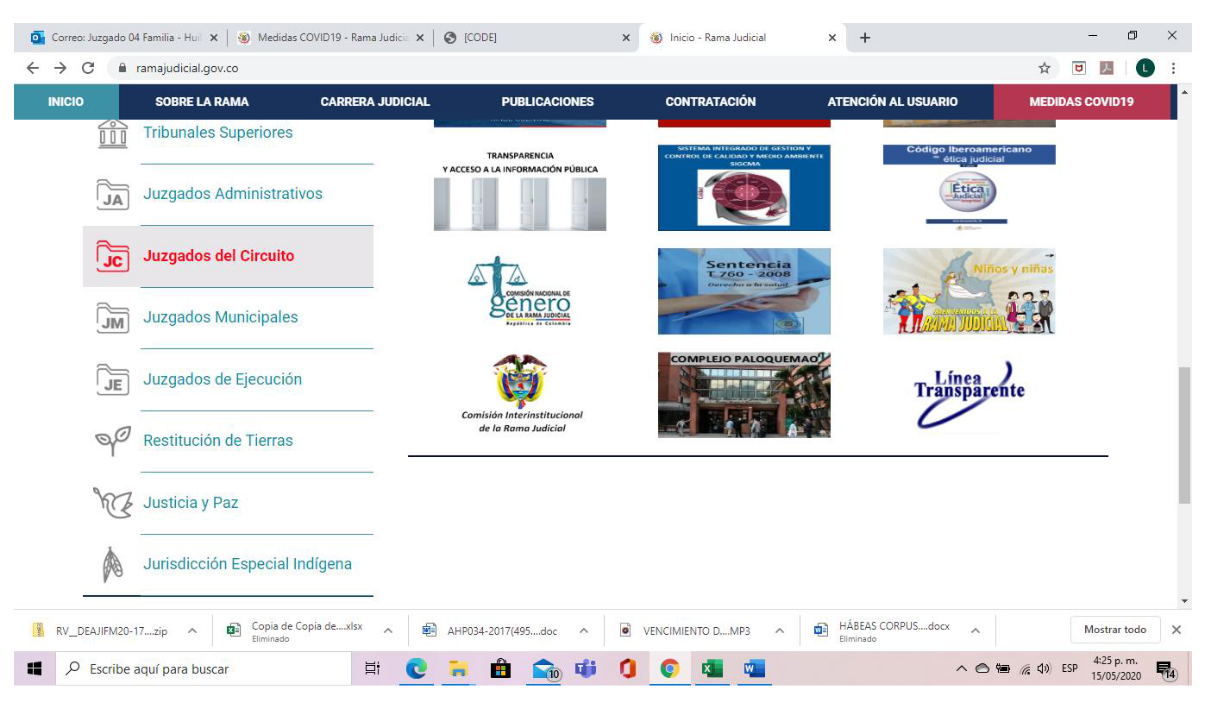The width and height of the screenshot is (1215, 711).
Task: Click the JM folder icon
Action: 113,318
